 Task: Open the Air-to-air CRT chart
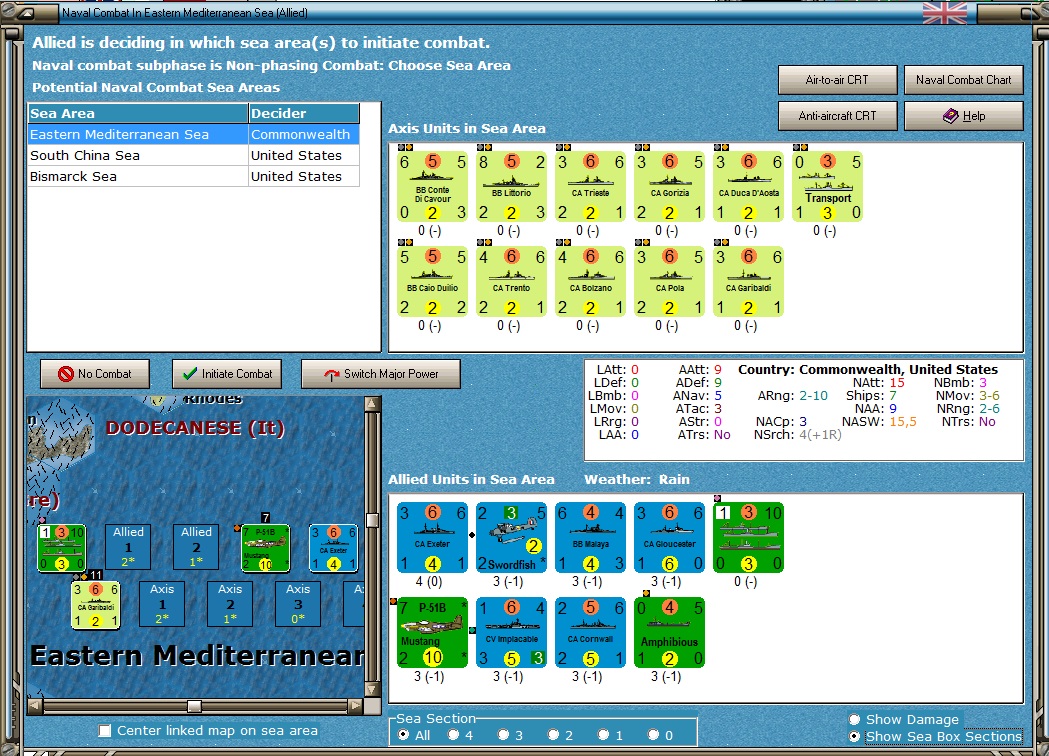[x=837, y=80]
